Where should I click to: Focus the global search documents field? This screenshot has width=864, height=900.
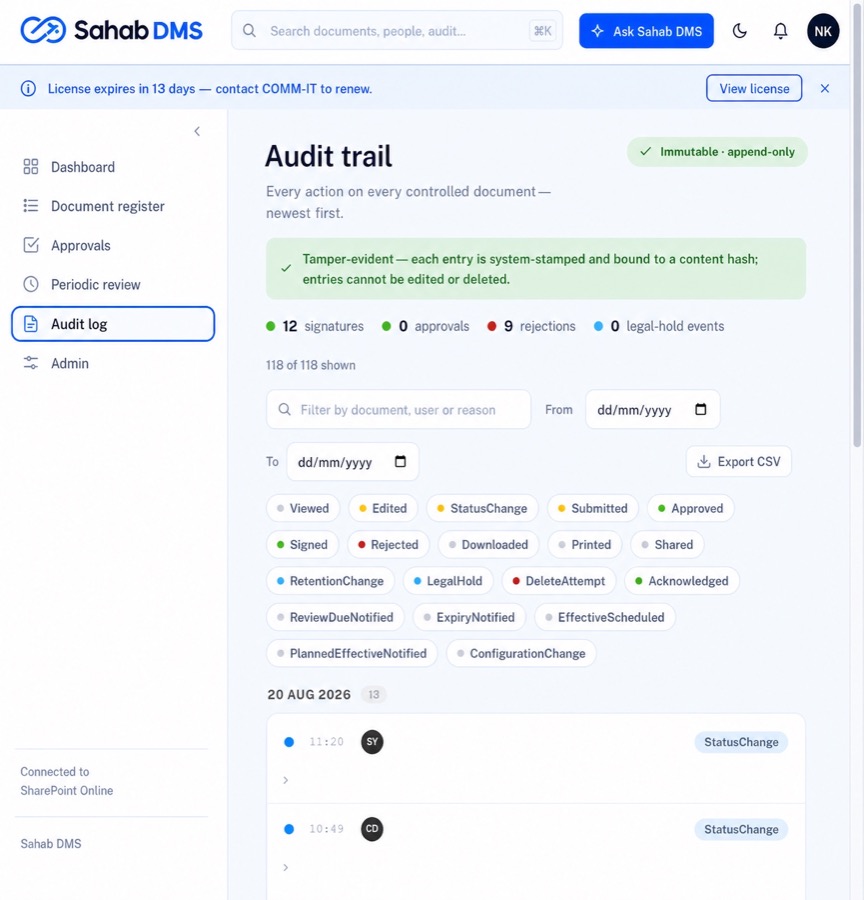(397, 30)
